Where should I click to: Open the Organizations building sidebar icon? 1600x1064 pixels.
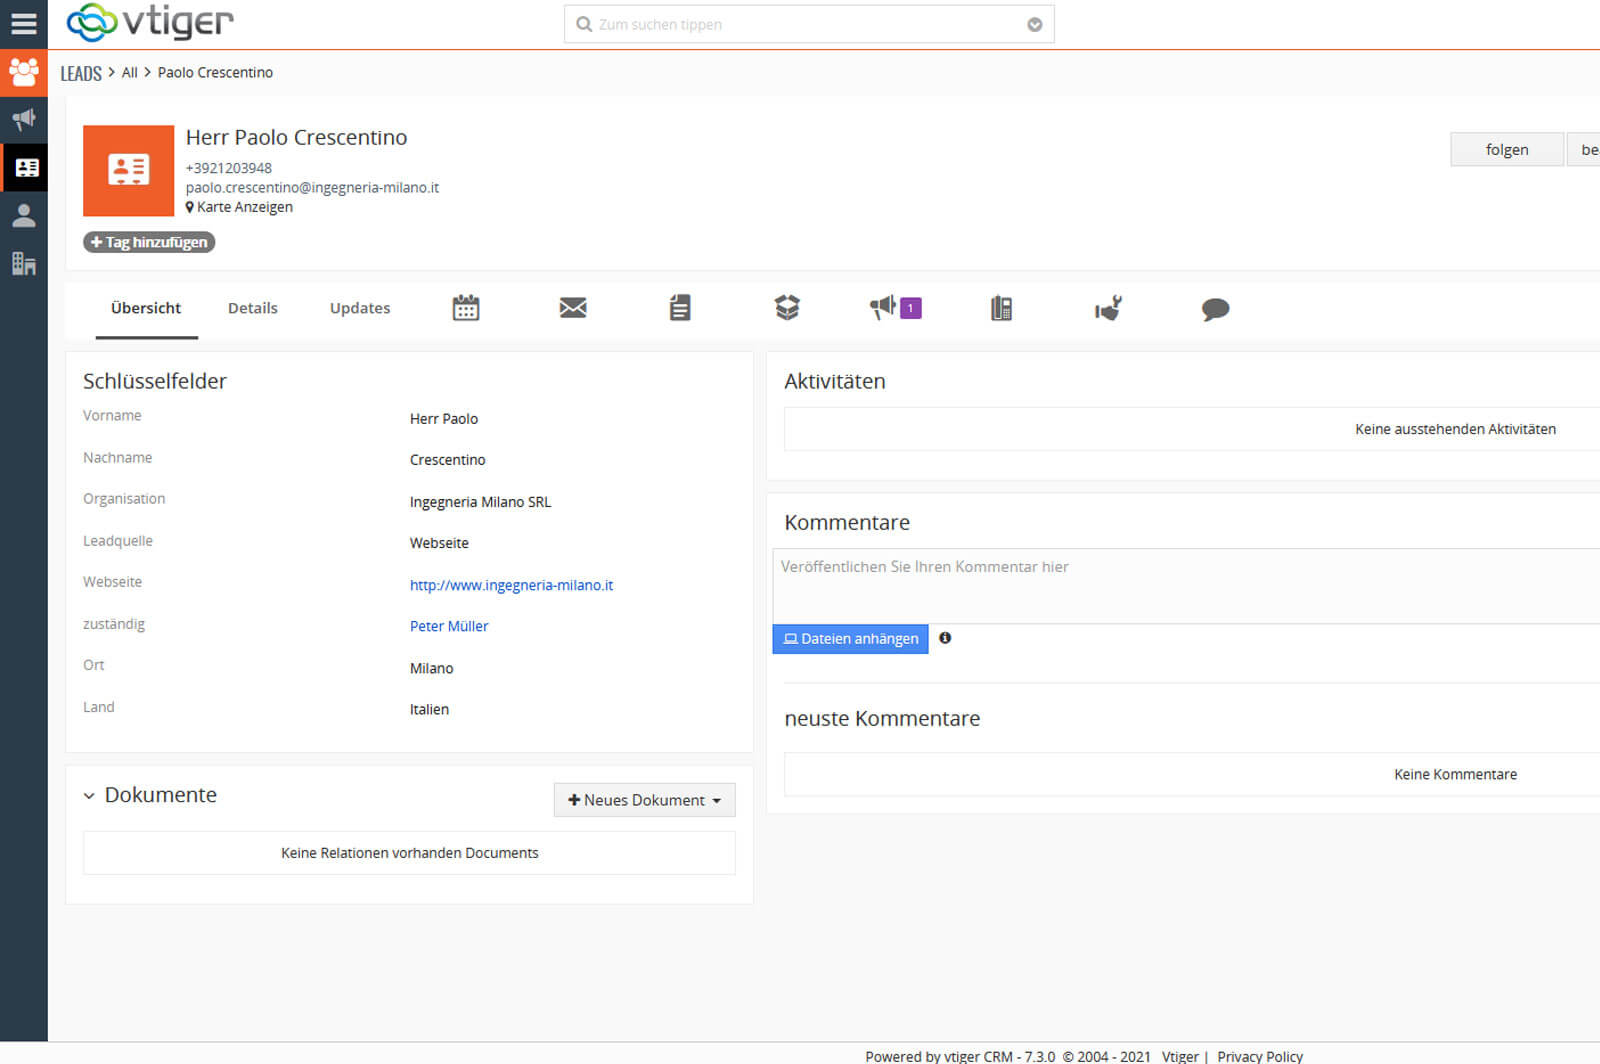pyautogui.click(x=23, y=264)
